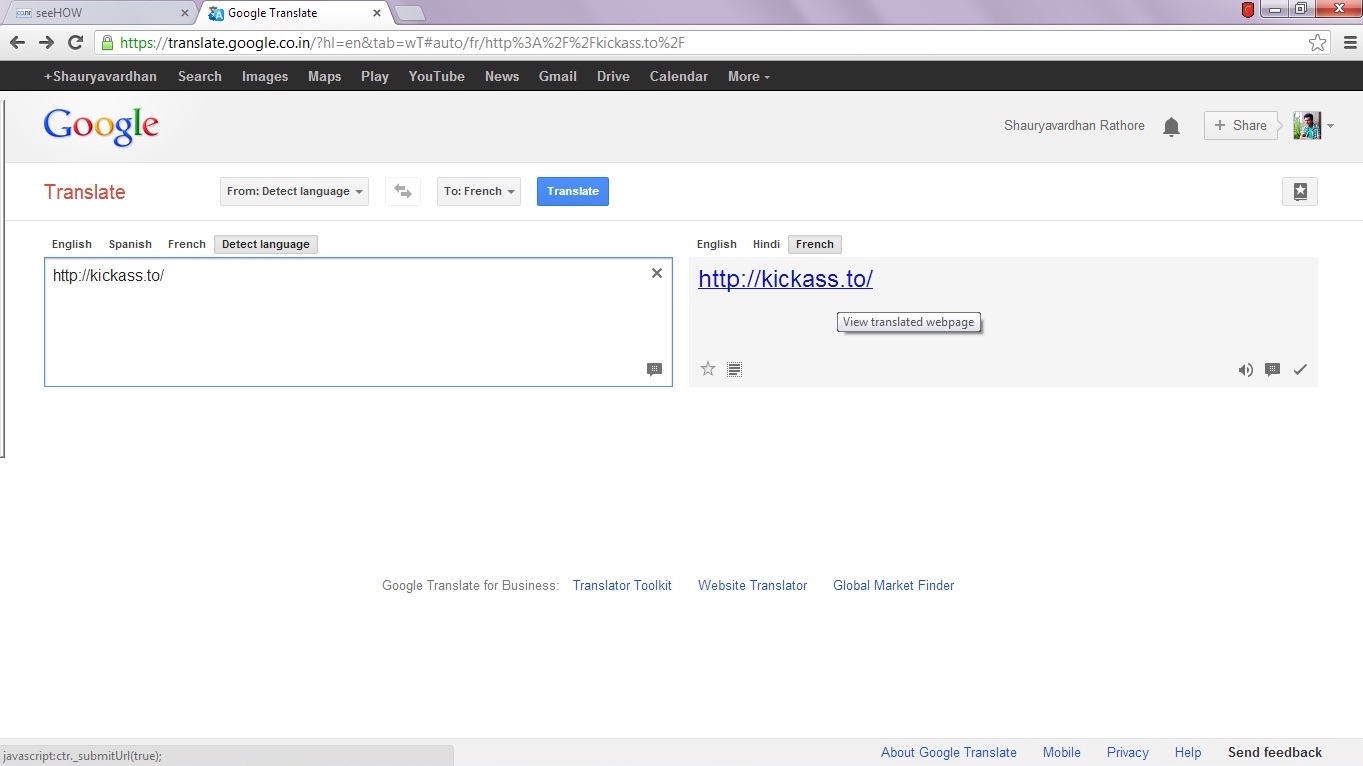
Task: Toggle the French target language button
Action: pos(815,244)
